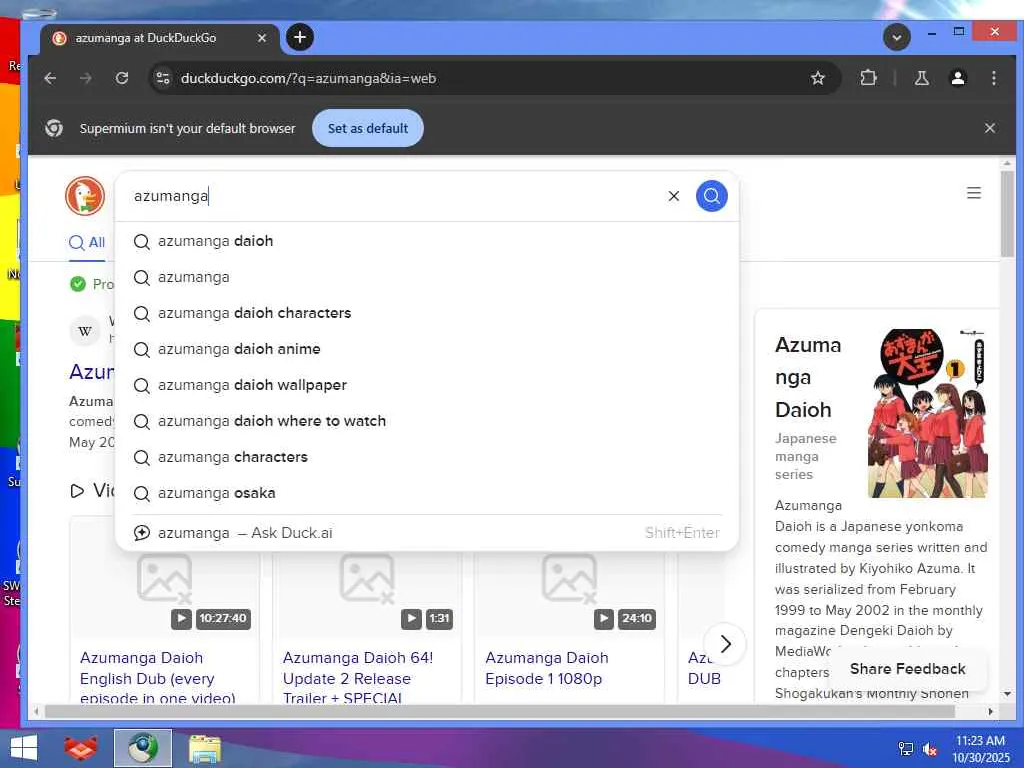Viewport: 1024px width, 768px height.
Task: Click the Wikipedia W result icon
Action: (x=85, y=331)
